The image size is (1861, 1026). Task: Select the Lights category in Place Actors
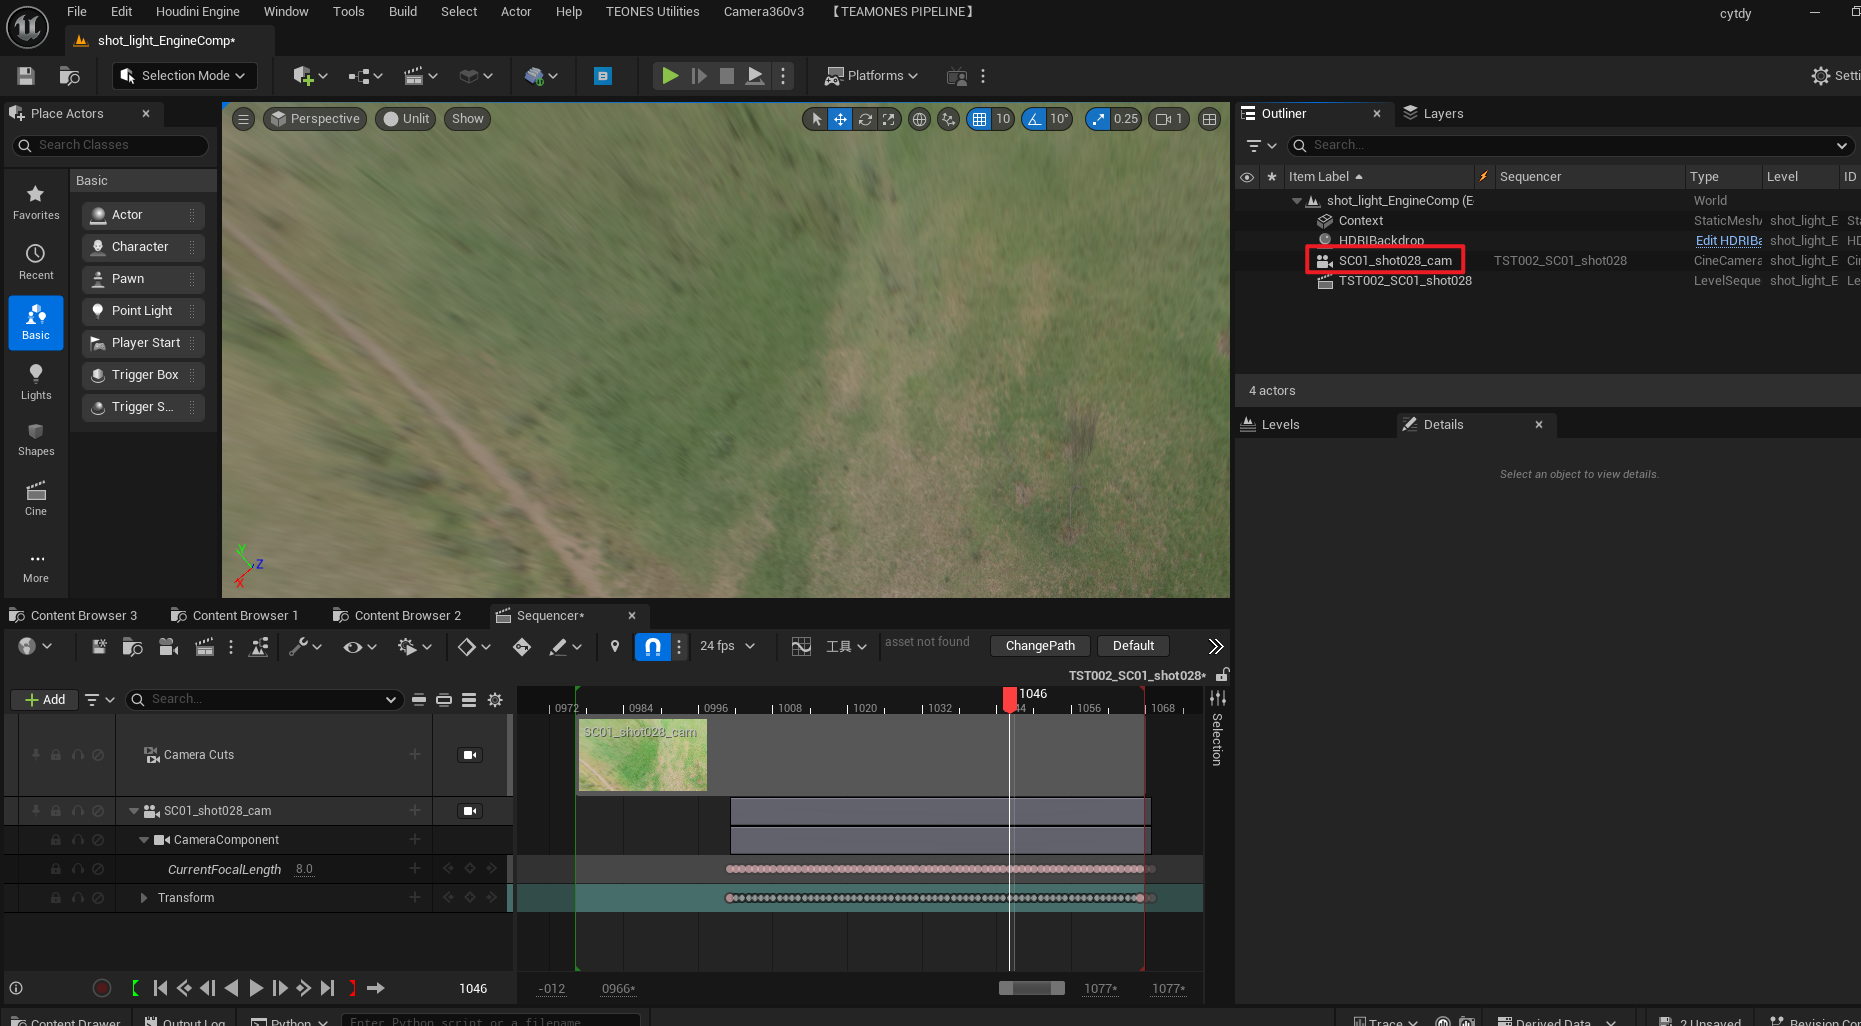pyautogui.click(x=36, y=381)
